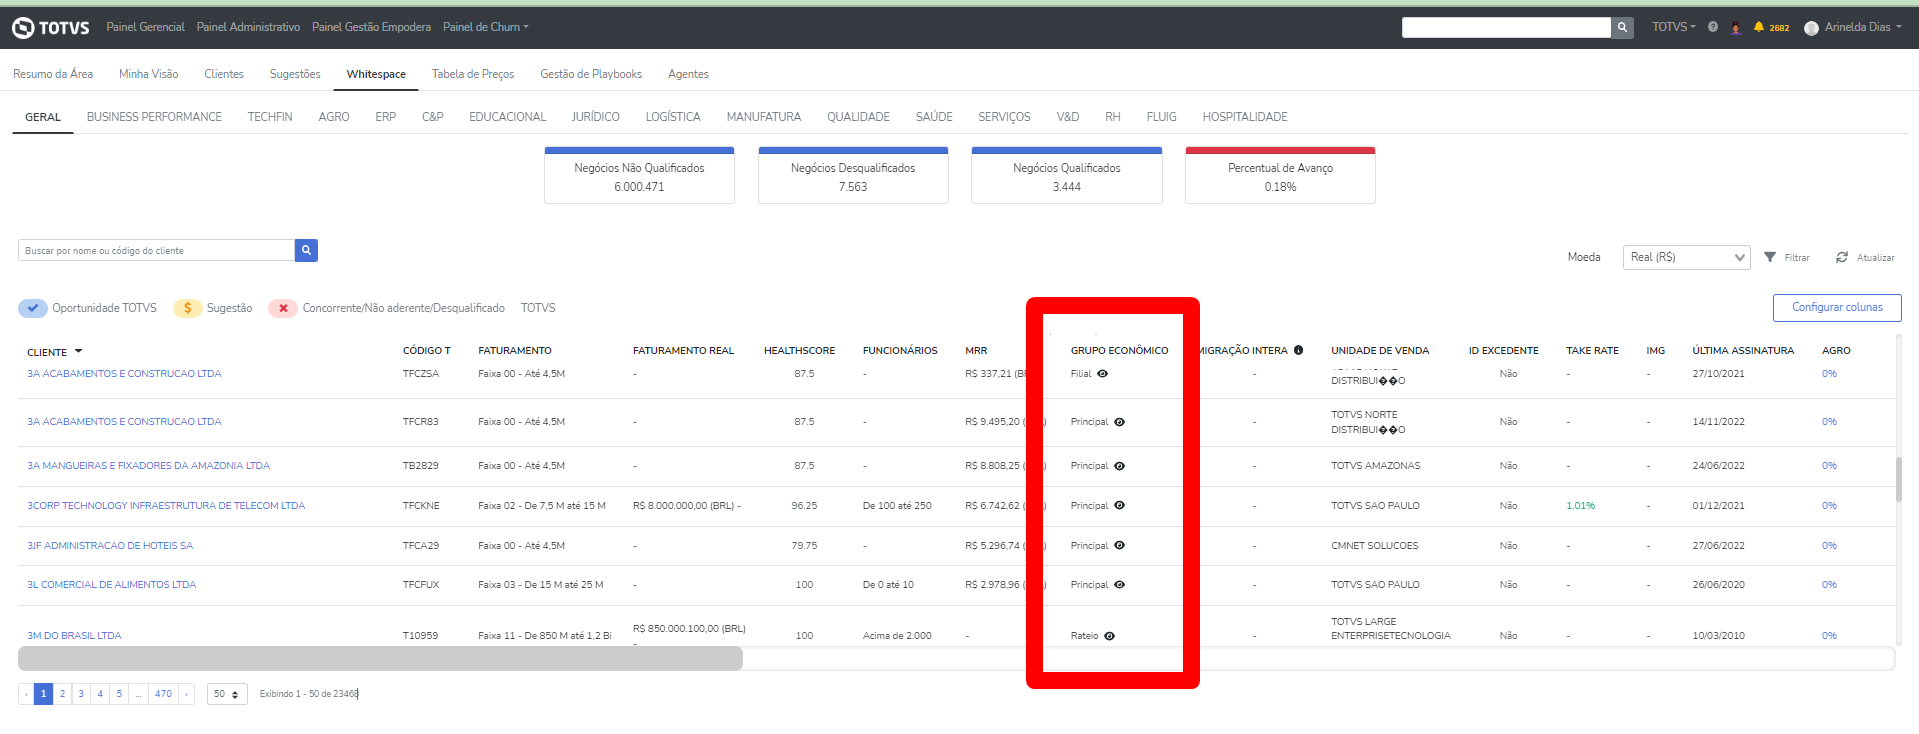Screen dimensions: 1919x734
Task: Click the Filtrar funnel icon
Action: 1770,257
